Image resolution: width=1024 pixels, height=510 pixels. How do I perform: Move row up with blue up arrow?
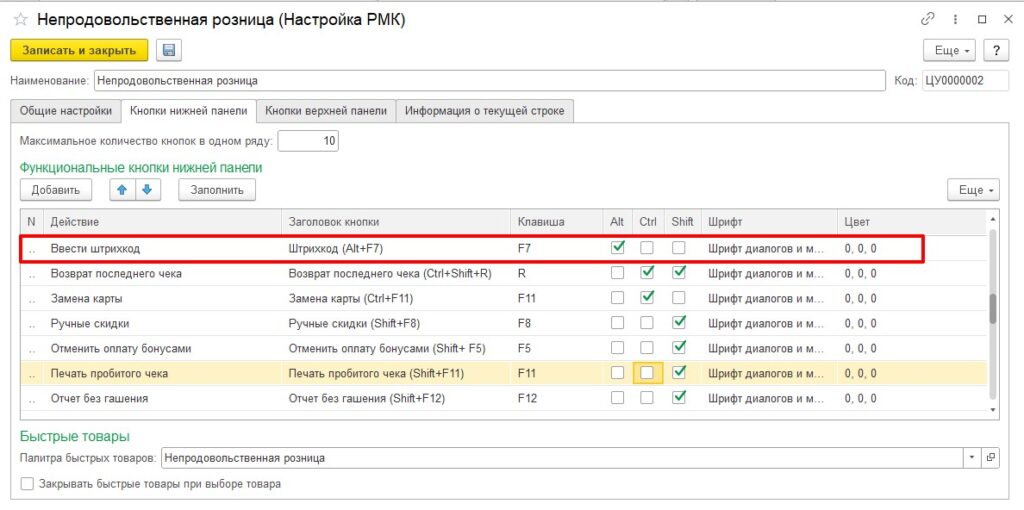click(123, 189)
